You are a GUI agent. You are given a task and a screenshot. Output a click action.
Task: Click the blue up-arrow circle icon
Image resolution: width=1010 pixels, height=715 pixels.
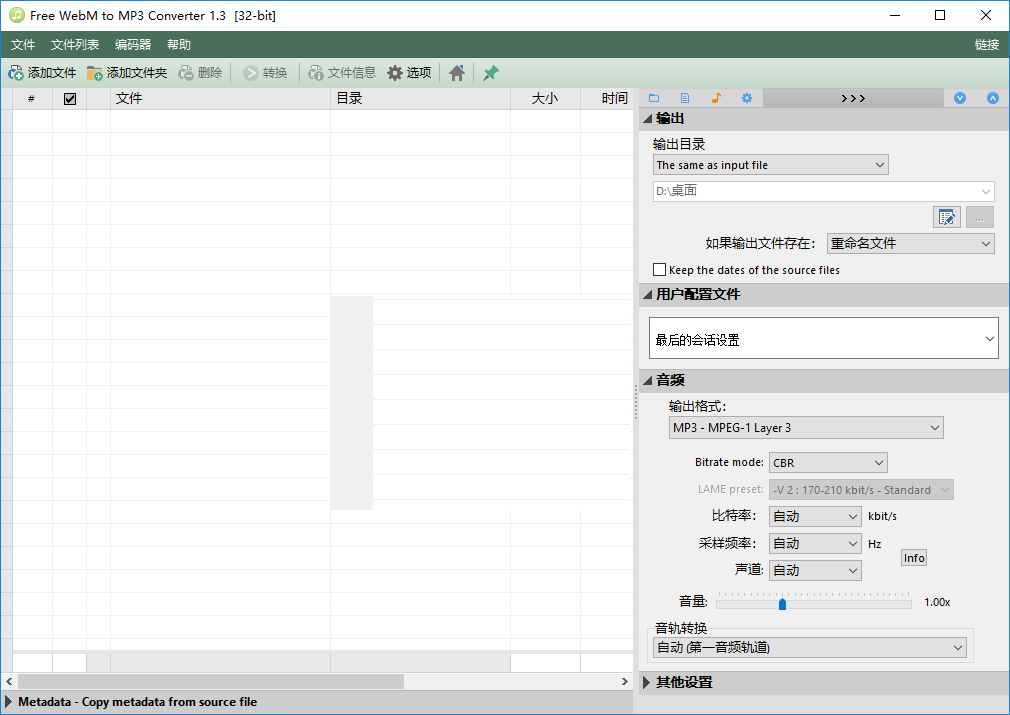click(x=993, y=98)
